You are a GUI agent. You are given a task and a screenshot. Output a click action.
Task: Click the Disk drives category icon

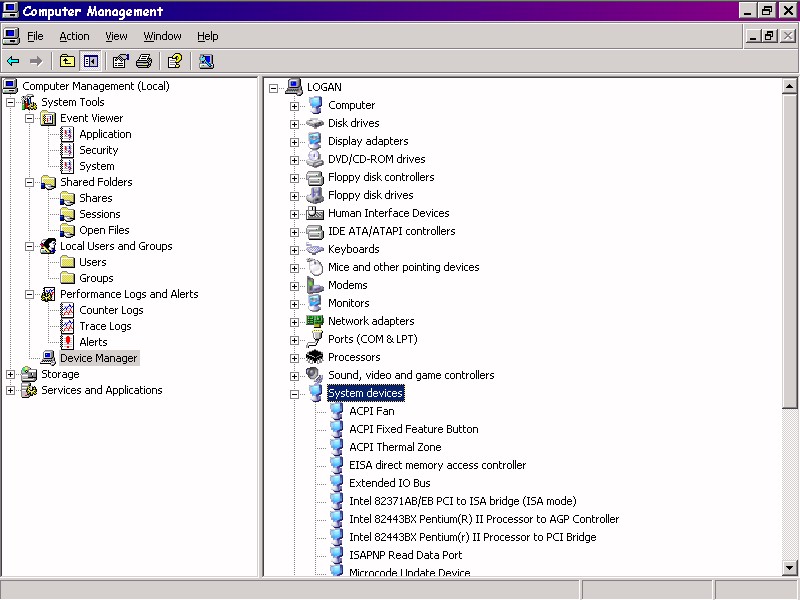pyautogui.click(x=315, y=123)
